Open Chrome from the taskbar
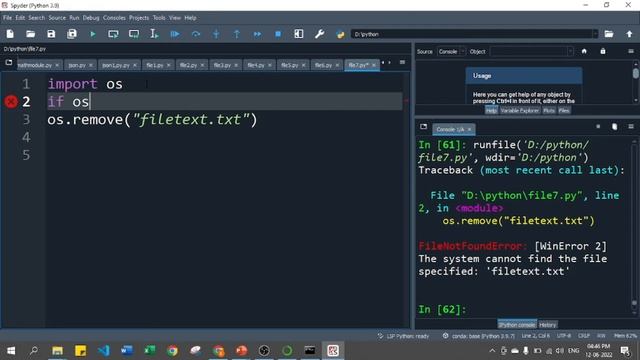 click(172, 351)
